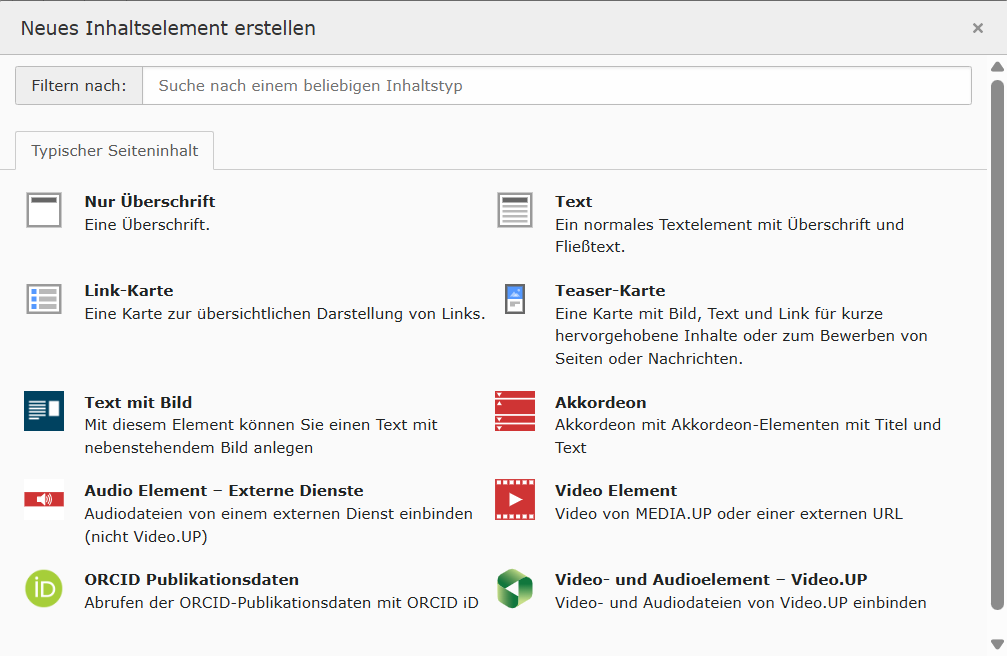The width and height of the screenshot is (1007, 656).
Task: Open the Nur Überschrift title link
Action: [150, 202]
